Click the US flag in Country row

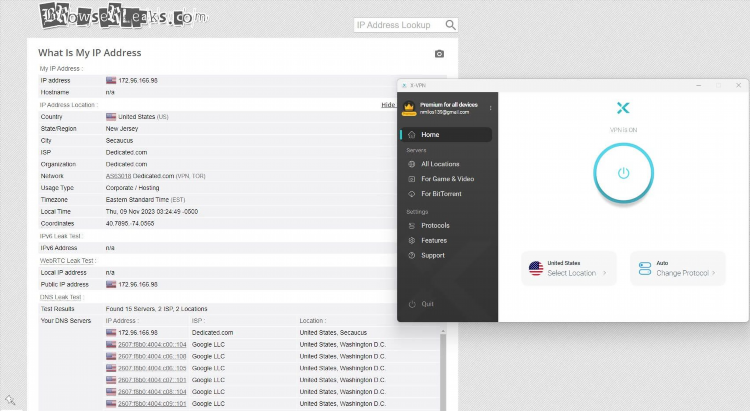click(x=111, y=117)
